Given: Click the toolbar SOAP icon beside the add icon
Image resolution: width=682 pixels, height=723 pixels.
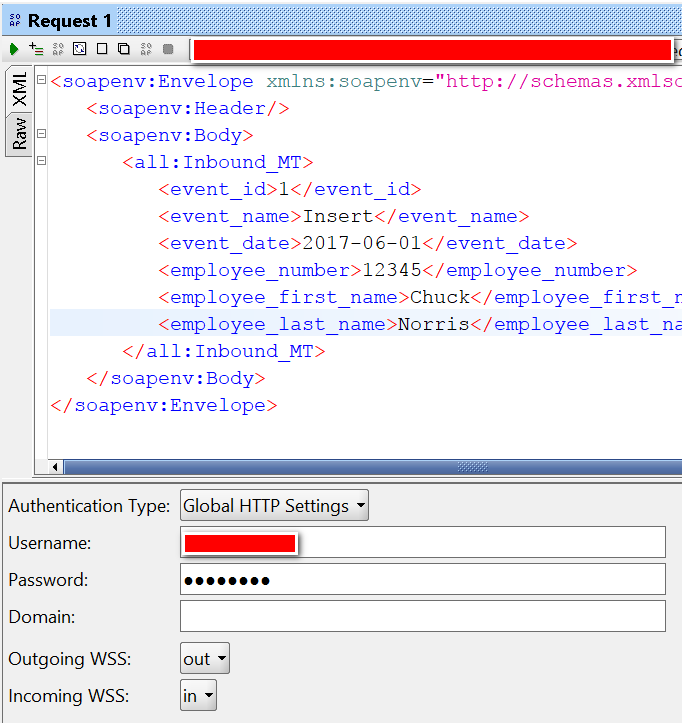Looking at the screenshot, I should pyautogui.click(x=58, y=49).
